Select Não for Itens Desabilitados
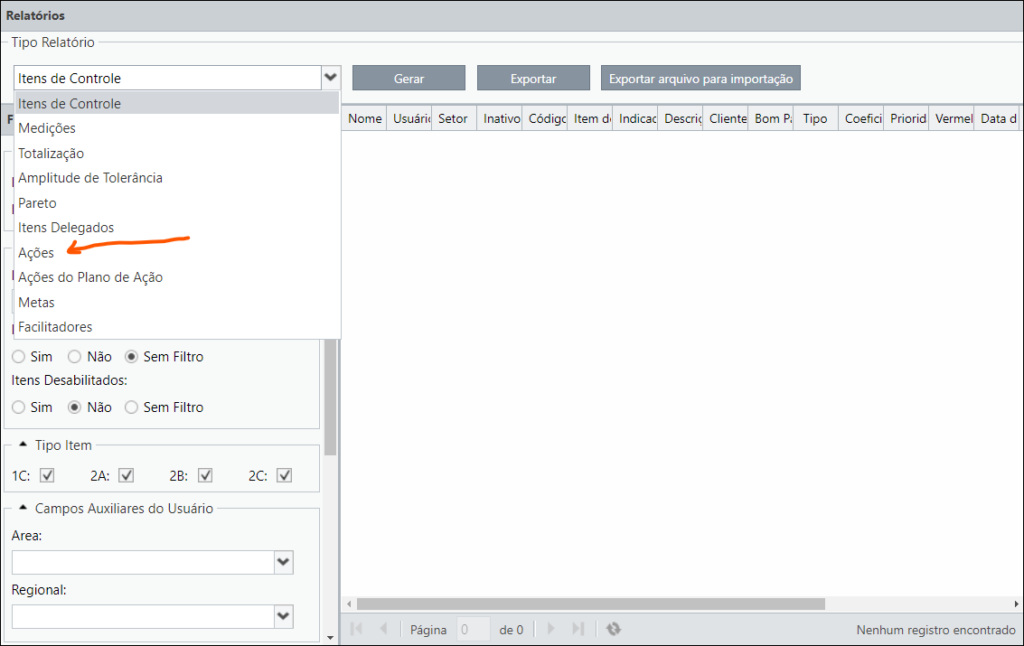Viewport: 1024px width, 646px height. 75,407
